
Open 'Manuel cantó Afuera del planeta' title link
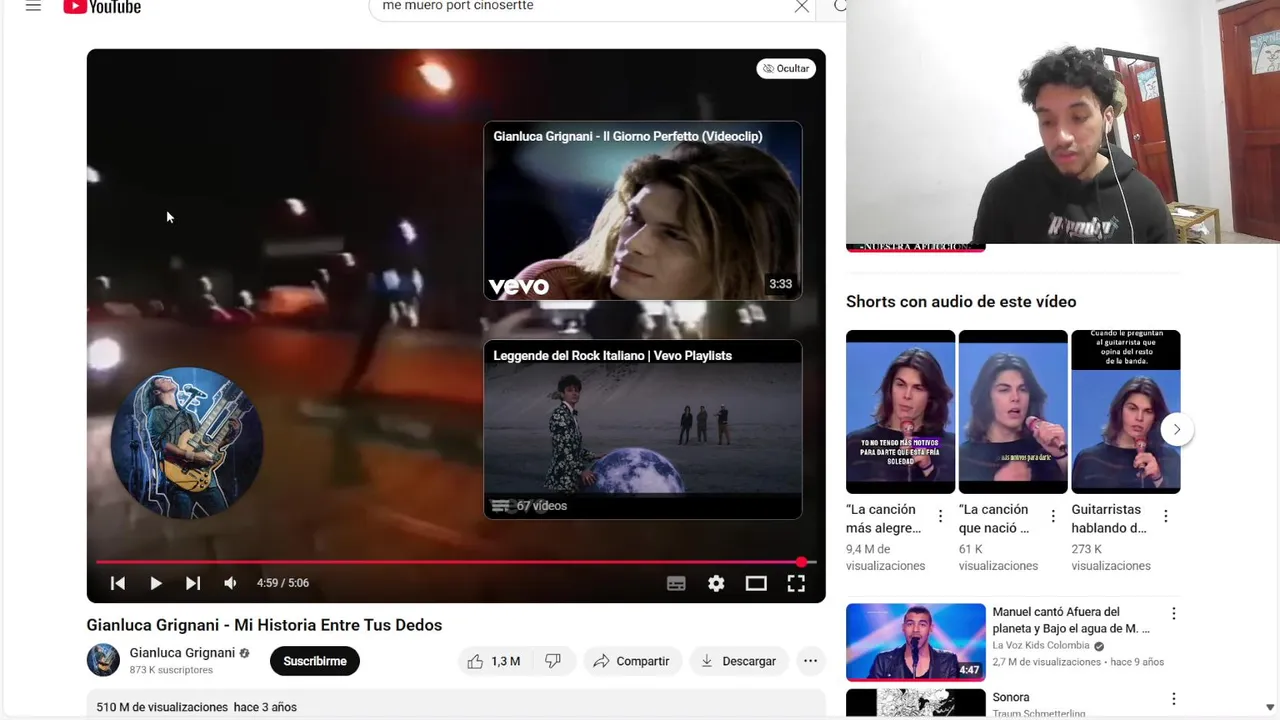click(1071, 620)
